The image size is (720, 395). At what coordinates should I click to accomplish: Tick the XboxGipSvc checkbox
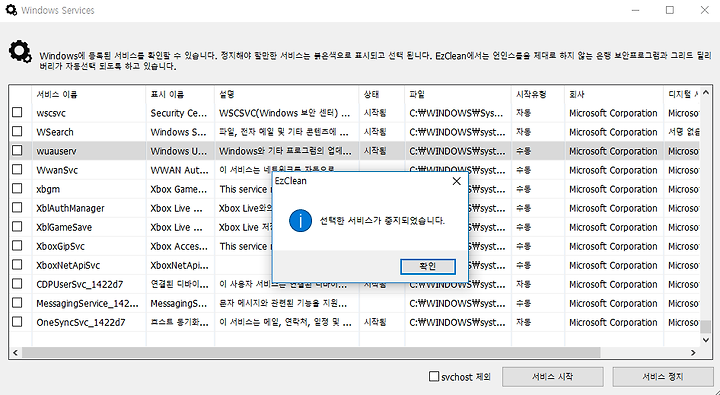click(x=17, y=246)
